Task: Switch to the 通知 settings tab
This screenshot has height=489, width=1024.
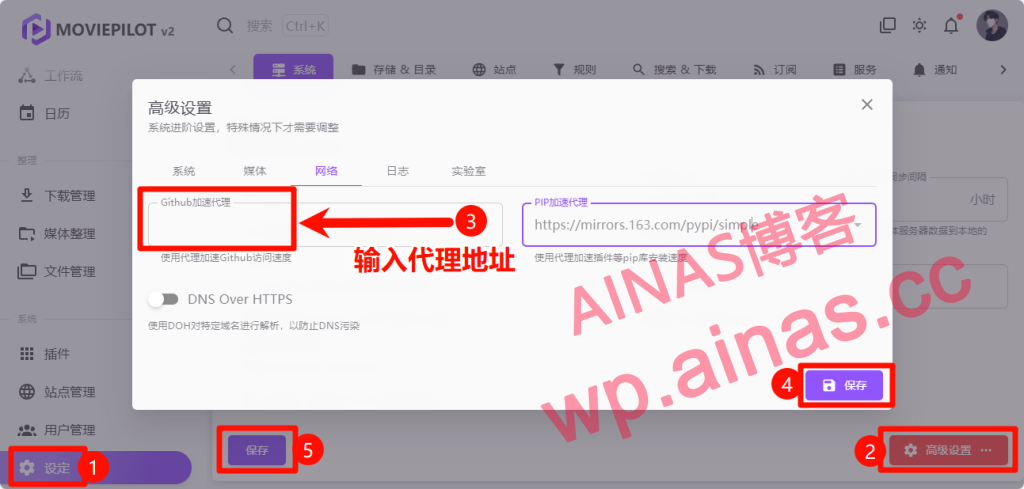Action: coord(935,70)
